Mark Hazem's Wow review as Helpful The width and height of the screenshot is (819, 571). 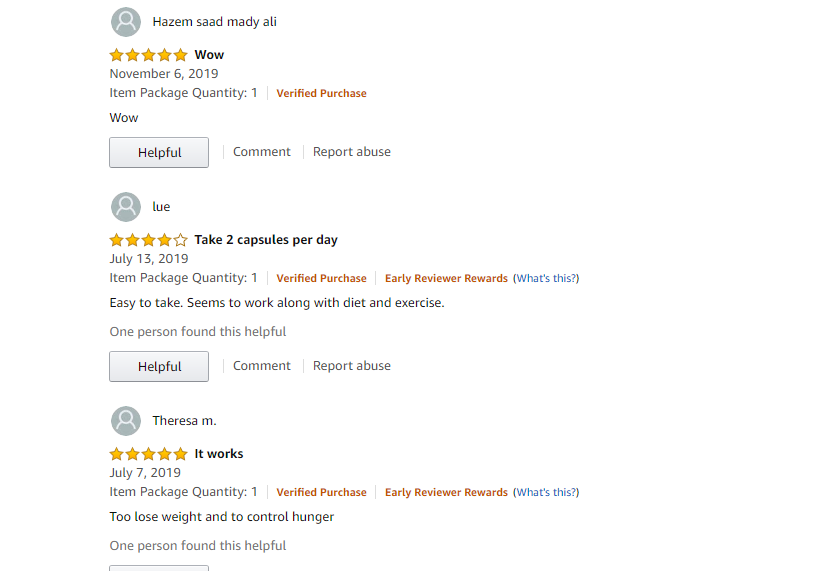click(x=159, y=153)
